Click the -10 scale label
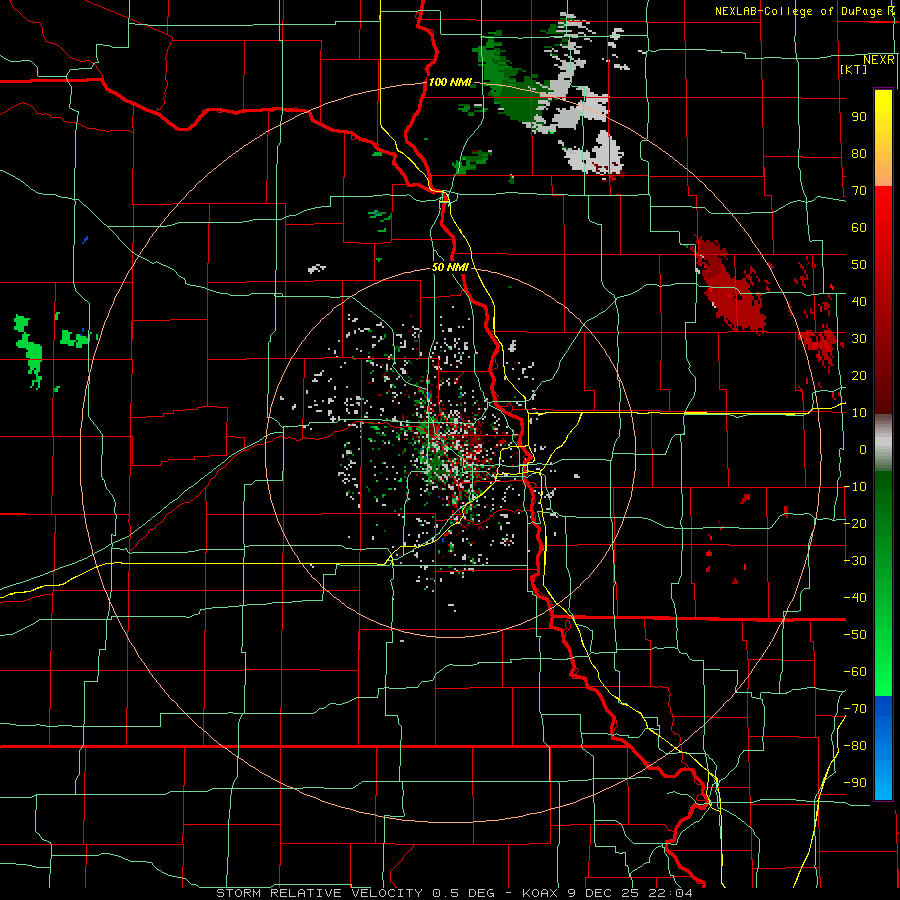900x900 pixels. [855, 487]
